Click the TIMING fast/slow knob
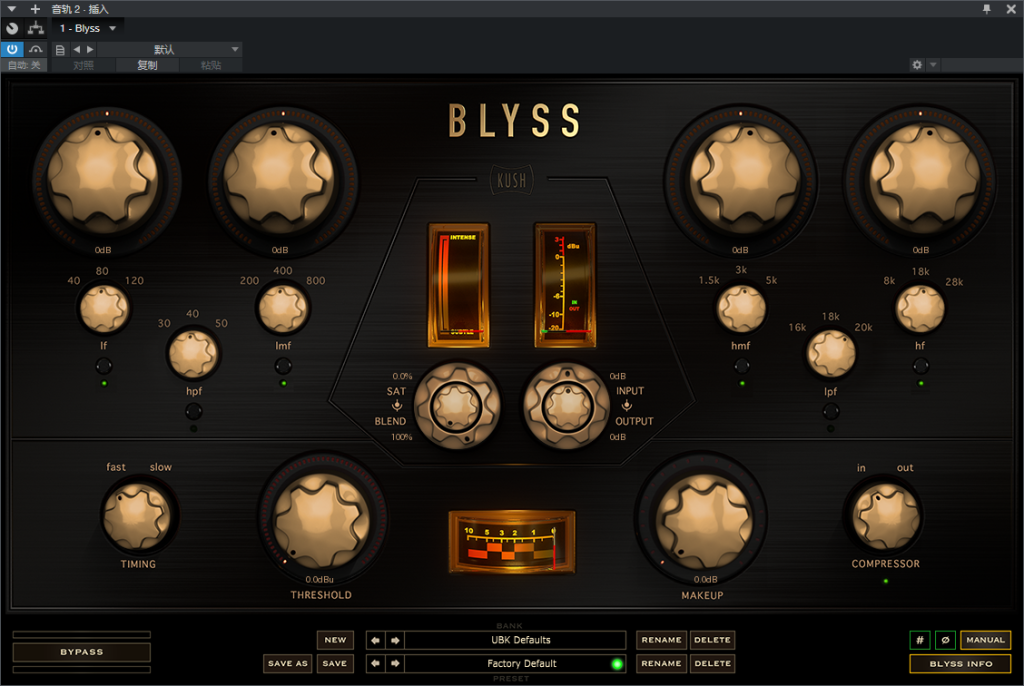Screen dimensions: 1024x686 tap(138, 517)
